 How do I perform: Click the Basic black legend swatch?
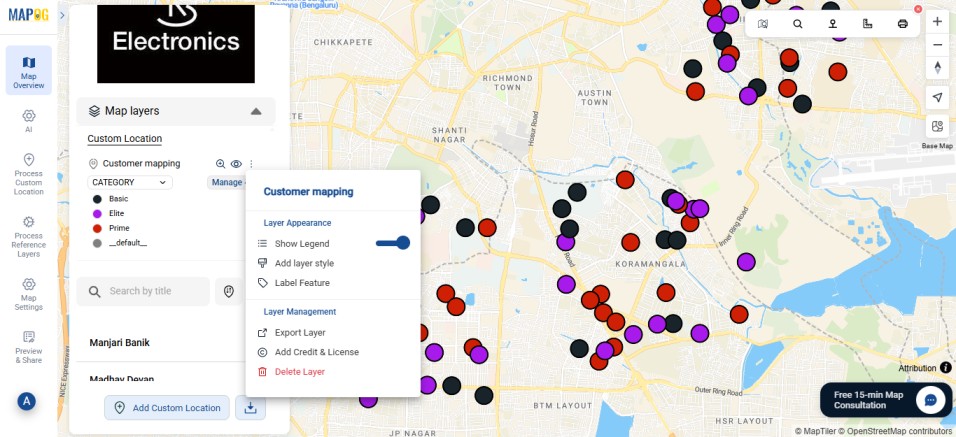97,199
